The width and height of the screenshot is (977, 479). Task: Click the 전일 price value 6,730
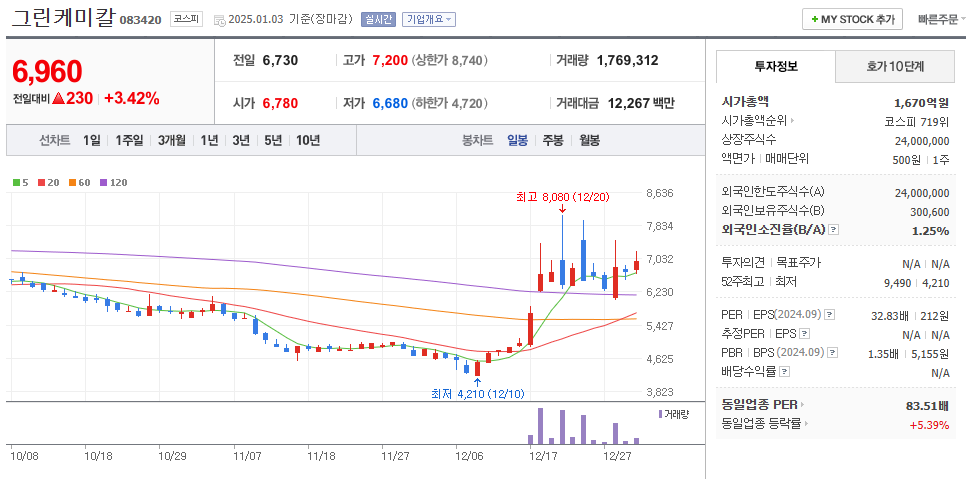280,60
